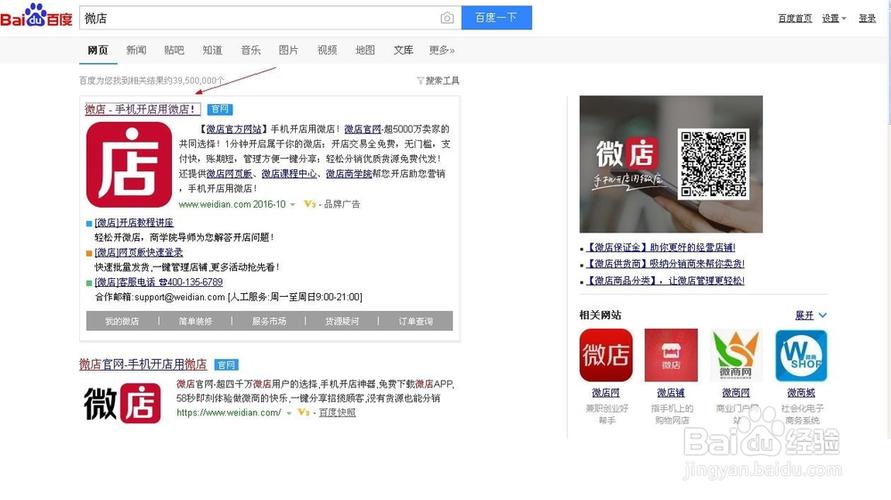Open the 搜索工具 filter tool
This screenshot has width=891, height=500.
tap(438, 81)
